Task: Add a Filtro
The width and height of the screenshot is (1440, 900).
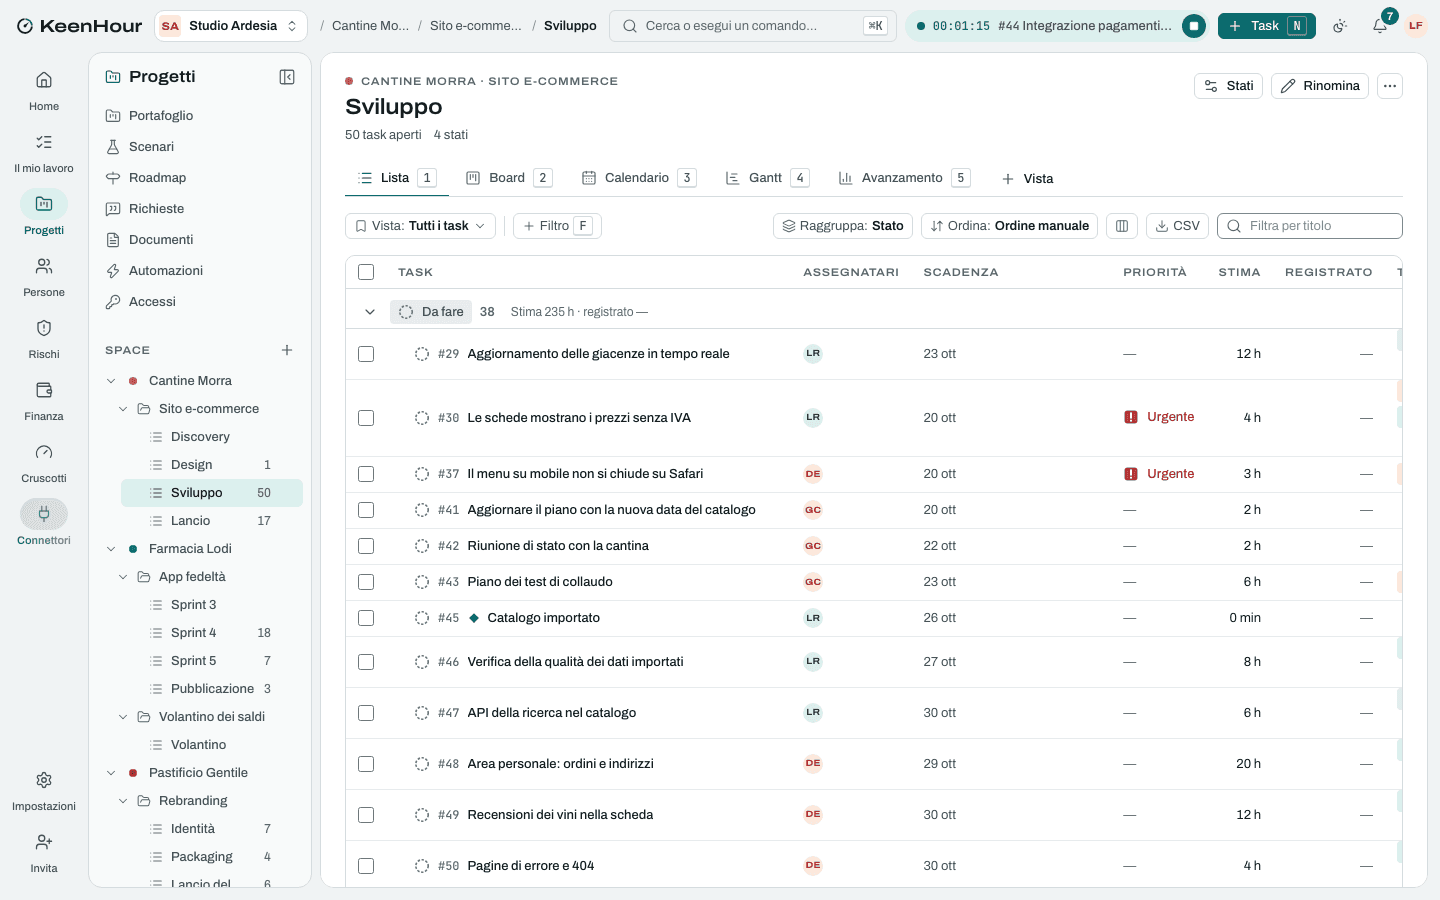Action: (x=557, y=226)
